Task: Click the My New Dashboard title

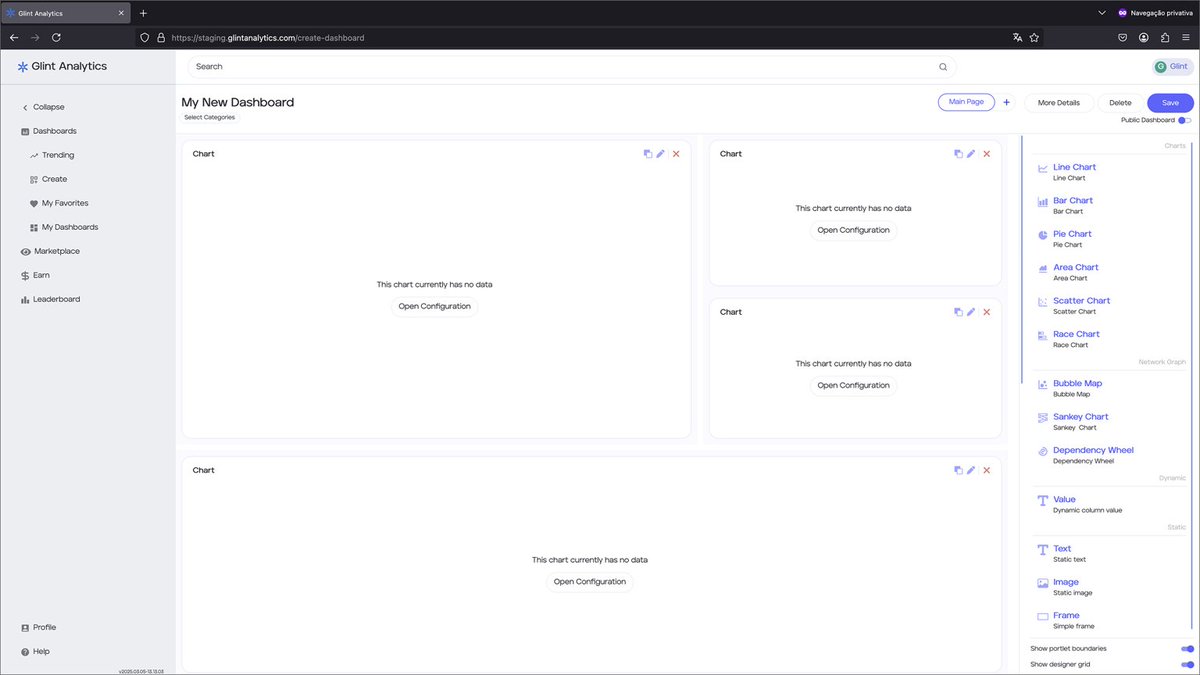Action: pyautogui.click(x=238, y=102)
